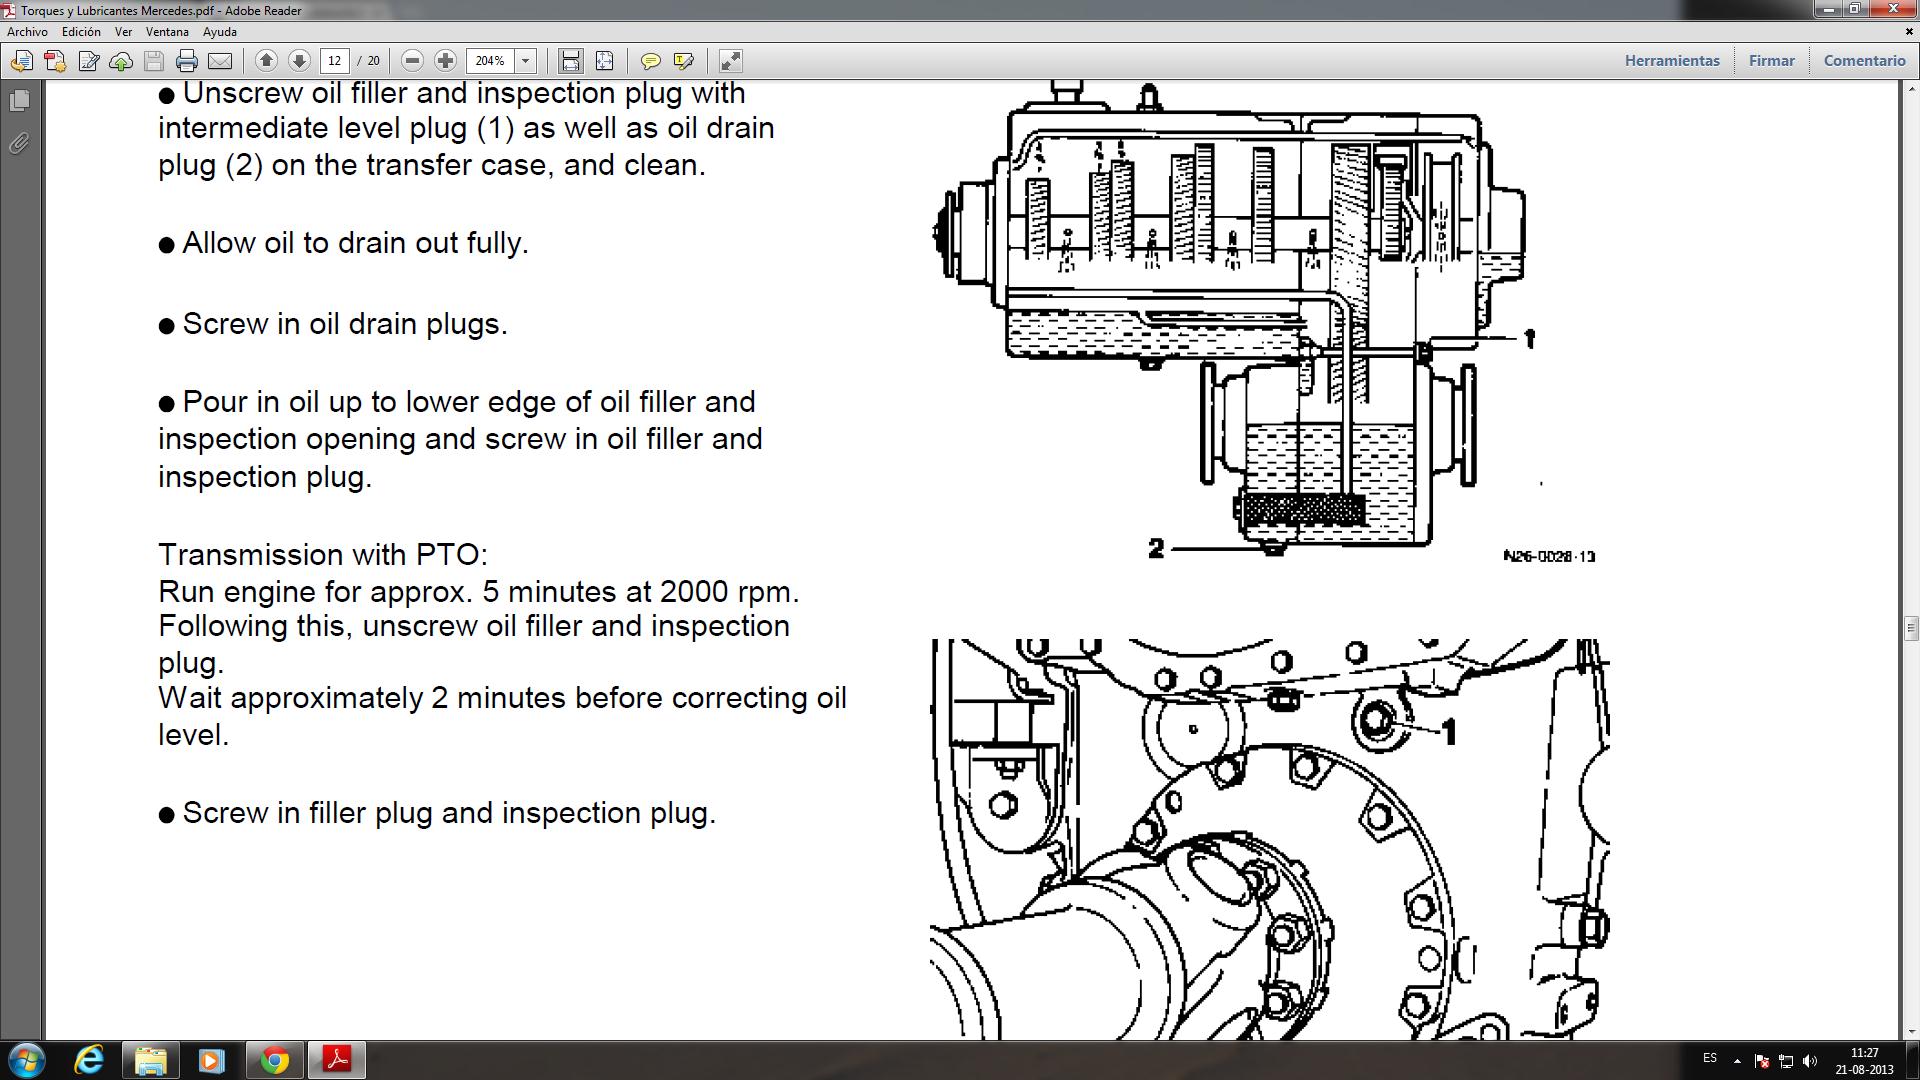The width and height of the screenshot is (1920, 1080).
Task: Click the Fit width scrolling icon
Action: point(570,61)
